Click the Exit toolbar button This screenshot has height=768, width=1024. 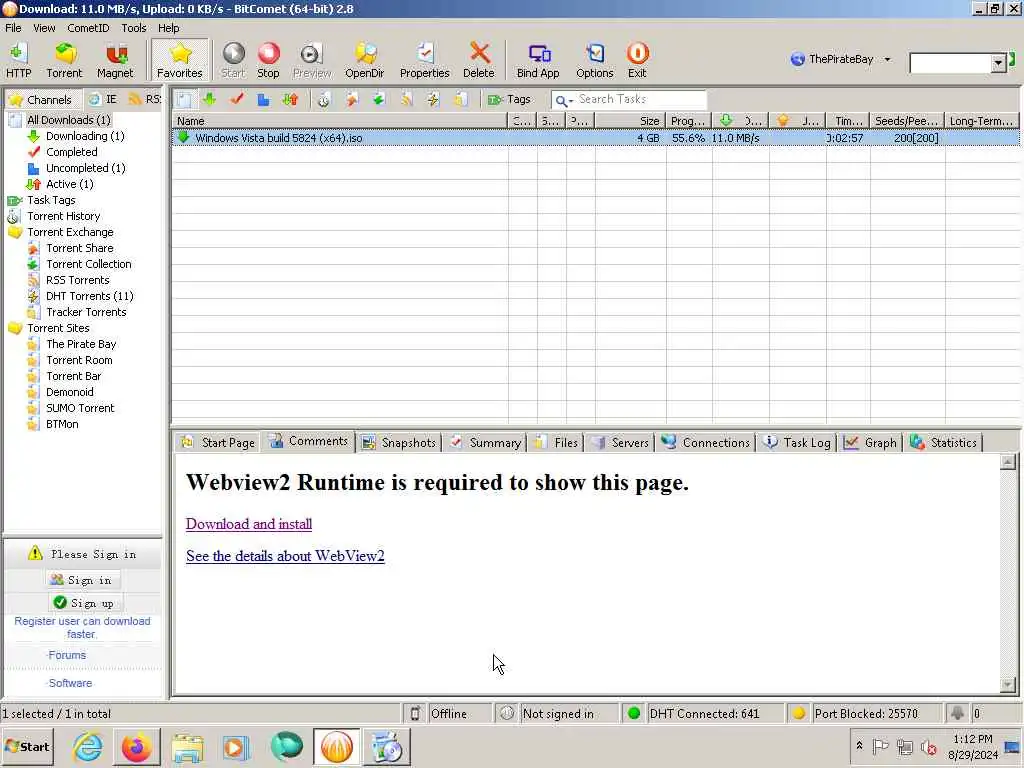click(x=637, y=60)
